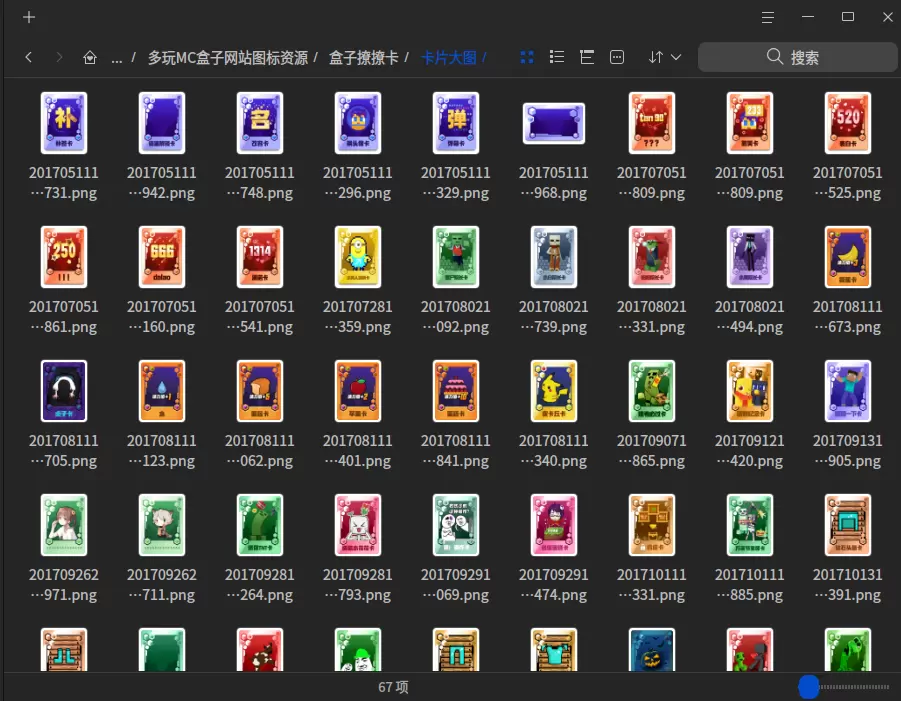Open a new tab with the plus icon
Screen dimensions: 901x701
29,17
